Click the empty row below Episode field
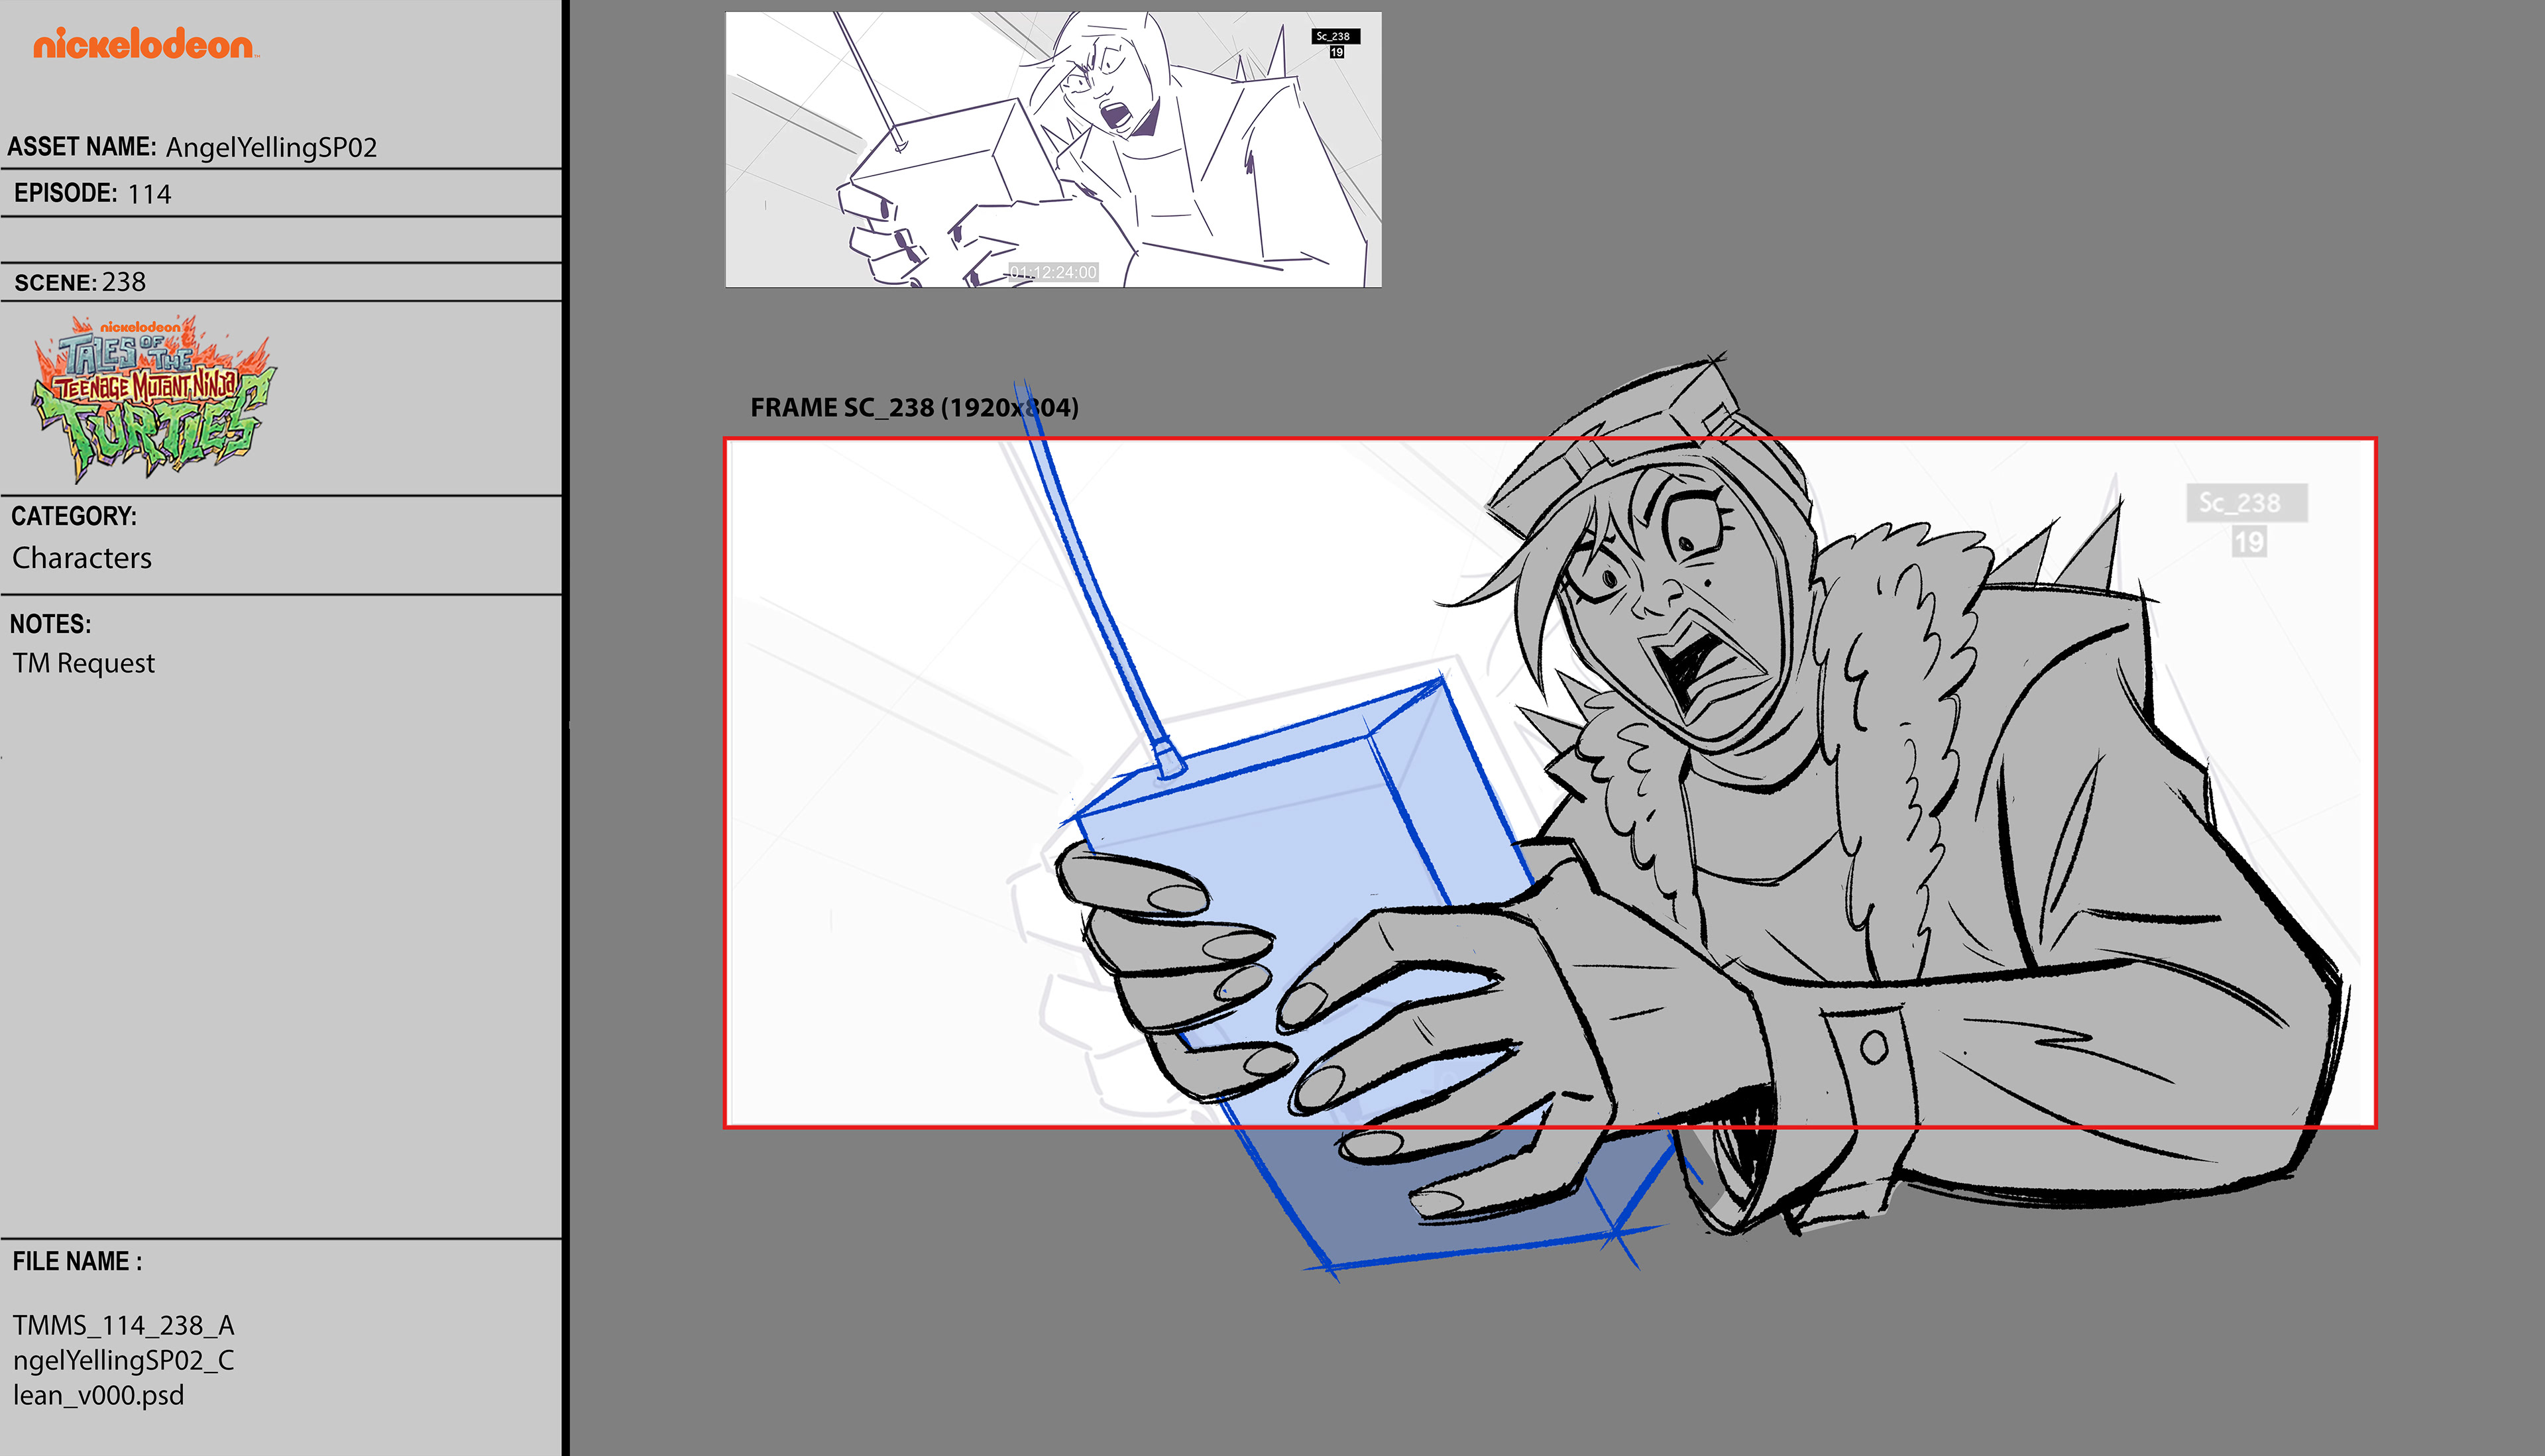The width and height of the screenshot is (2545, 1456). coord(280,240)
